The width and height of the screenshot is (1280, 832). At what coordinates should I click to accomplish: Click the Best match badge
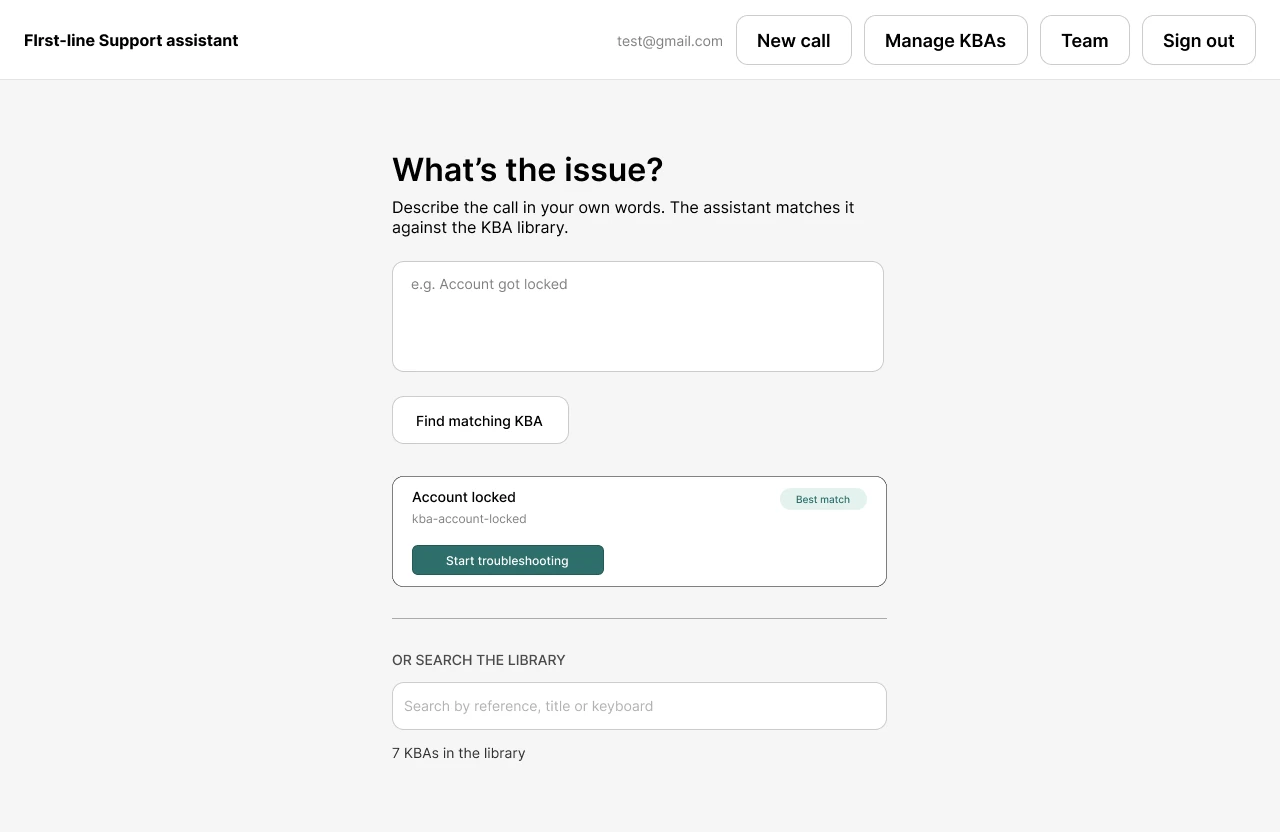[823, 499]
